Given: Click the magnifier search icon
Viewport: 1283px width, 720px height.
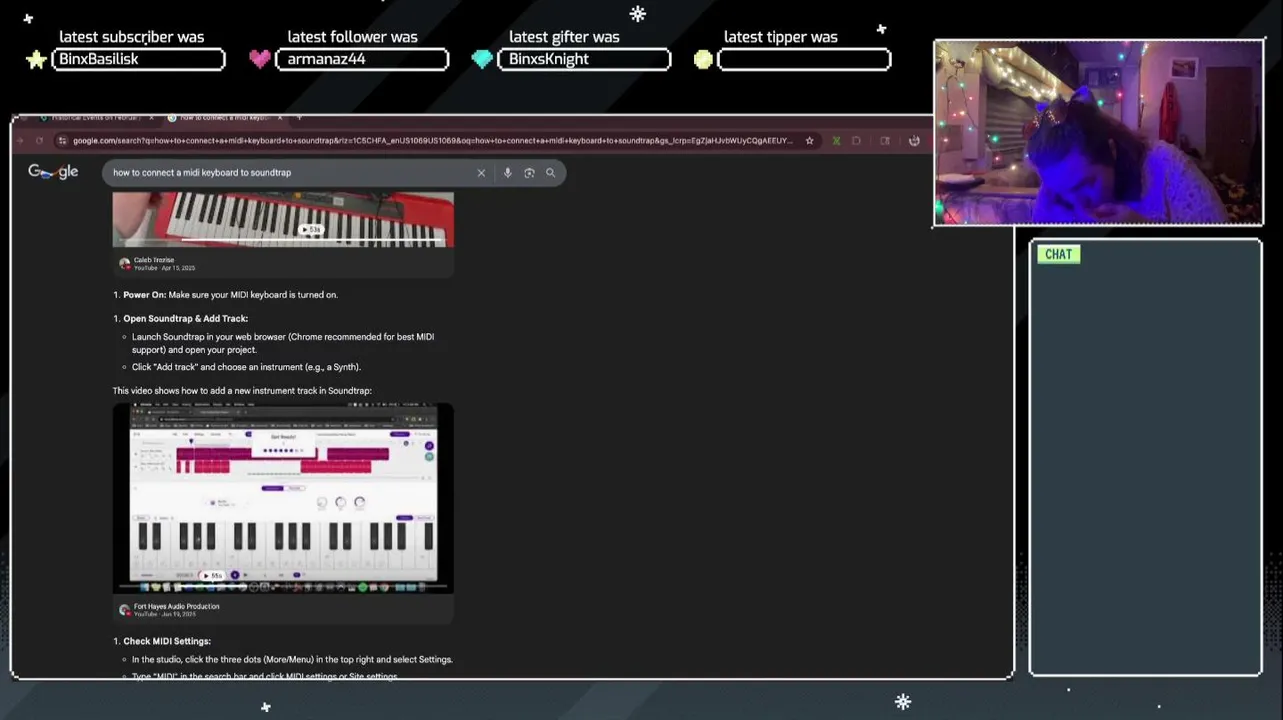Looking at the screenshot, I should click(550, 173).
